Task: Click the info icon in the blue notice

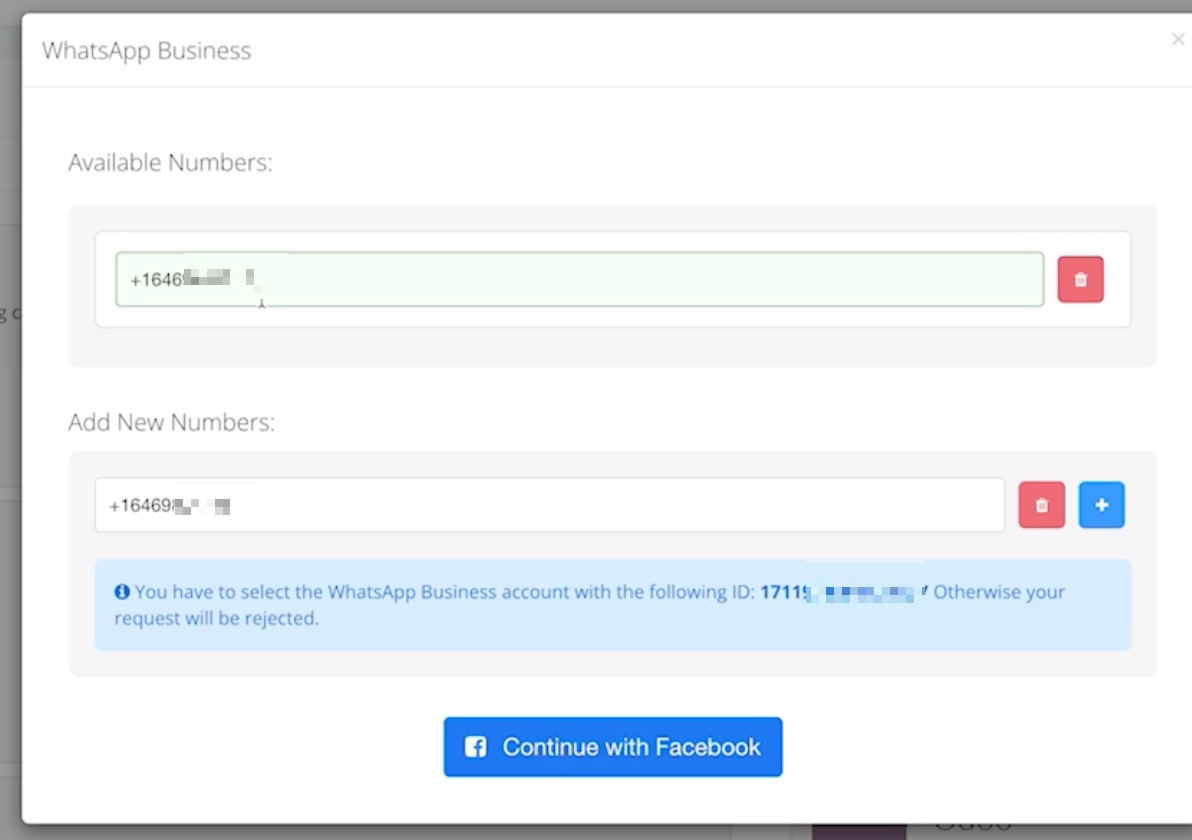Action: click(x=122, y=591)
